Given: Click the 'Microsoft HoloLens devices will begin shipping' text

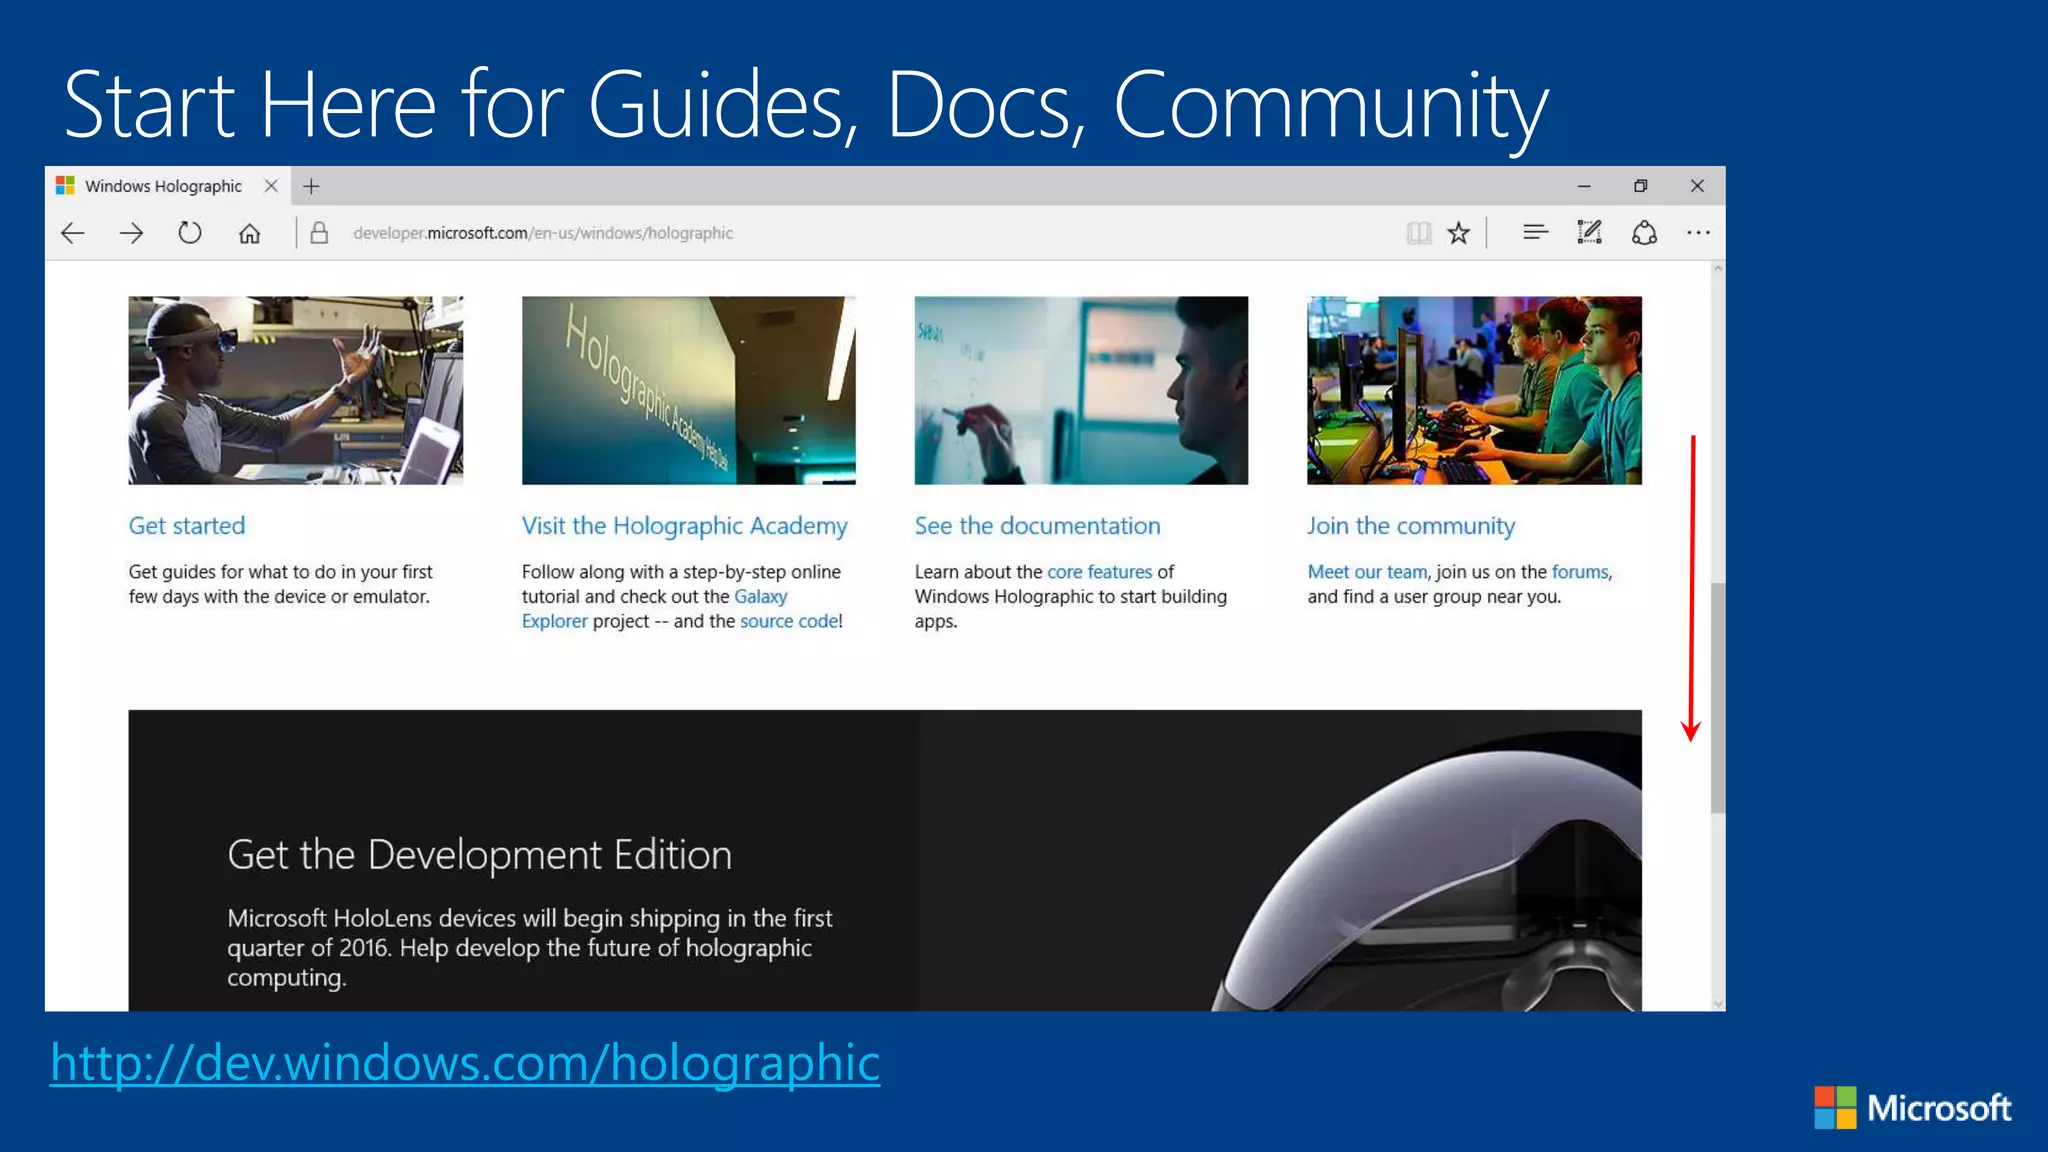Looking at the screenshot, I should [529, 947].
